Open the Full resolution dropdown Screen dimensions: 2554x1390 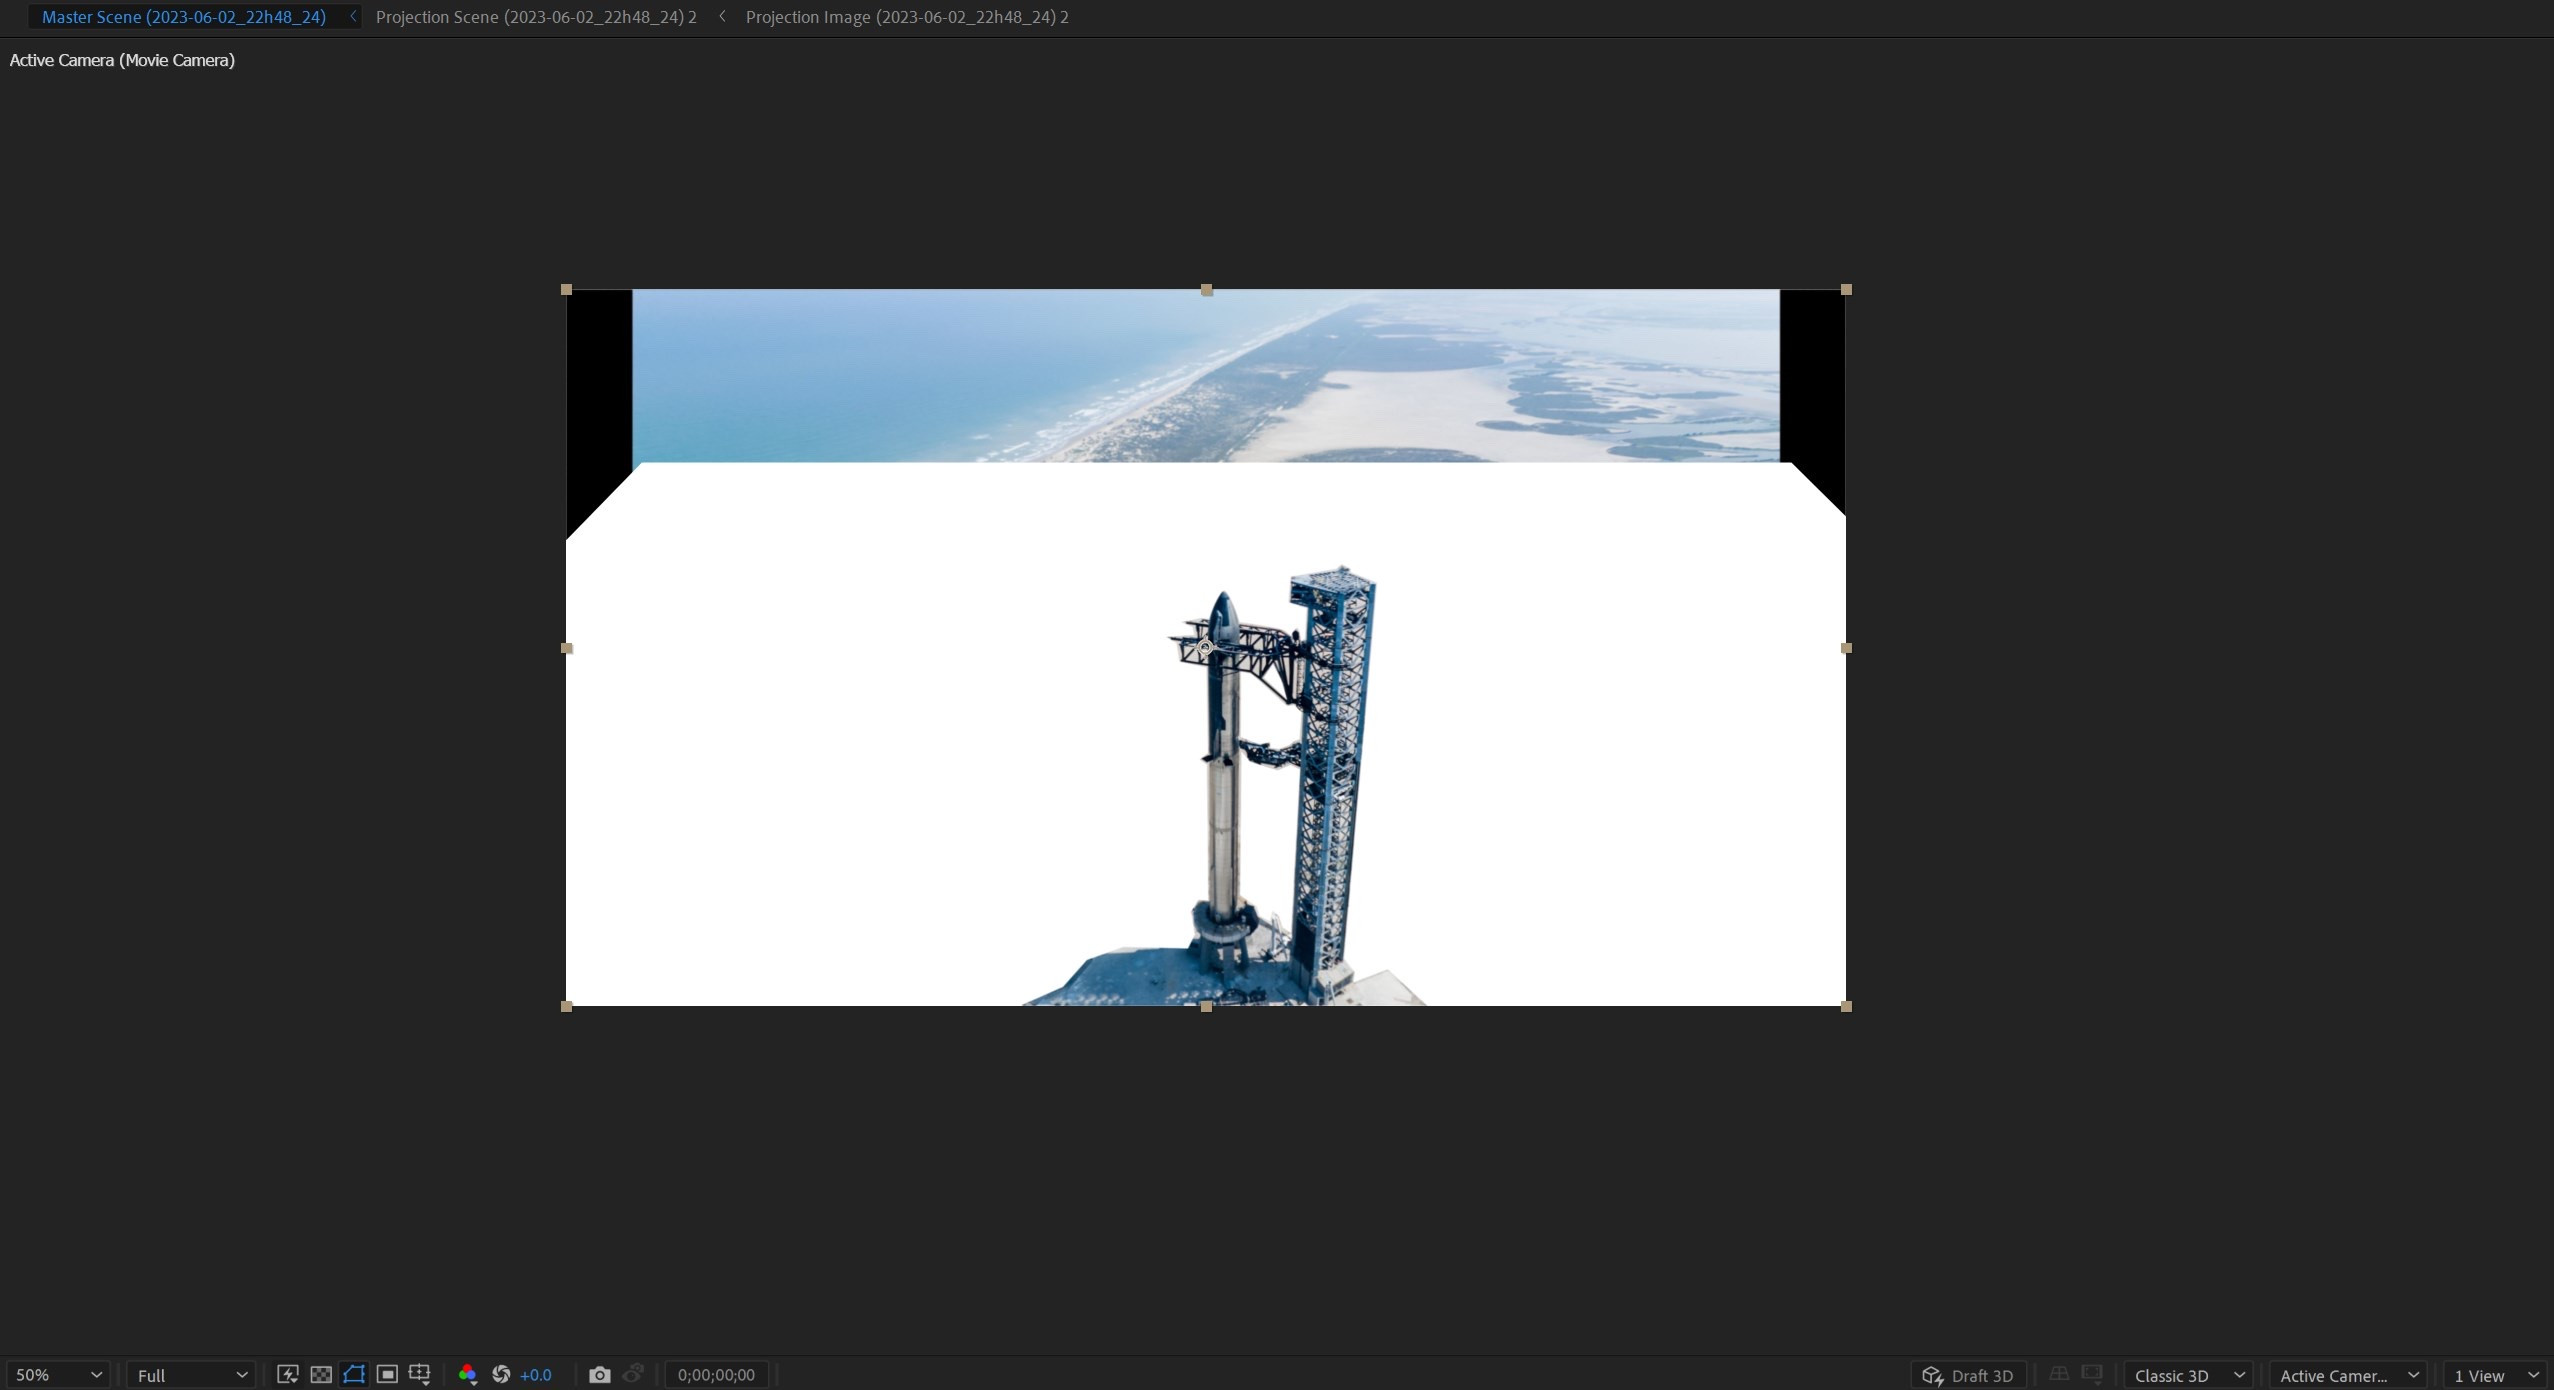[191, 1375]
